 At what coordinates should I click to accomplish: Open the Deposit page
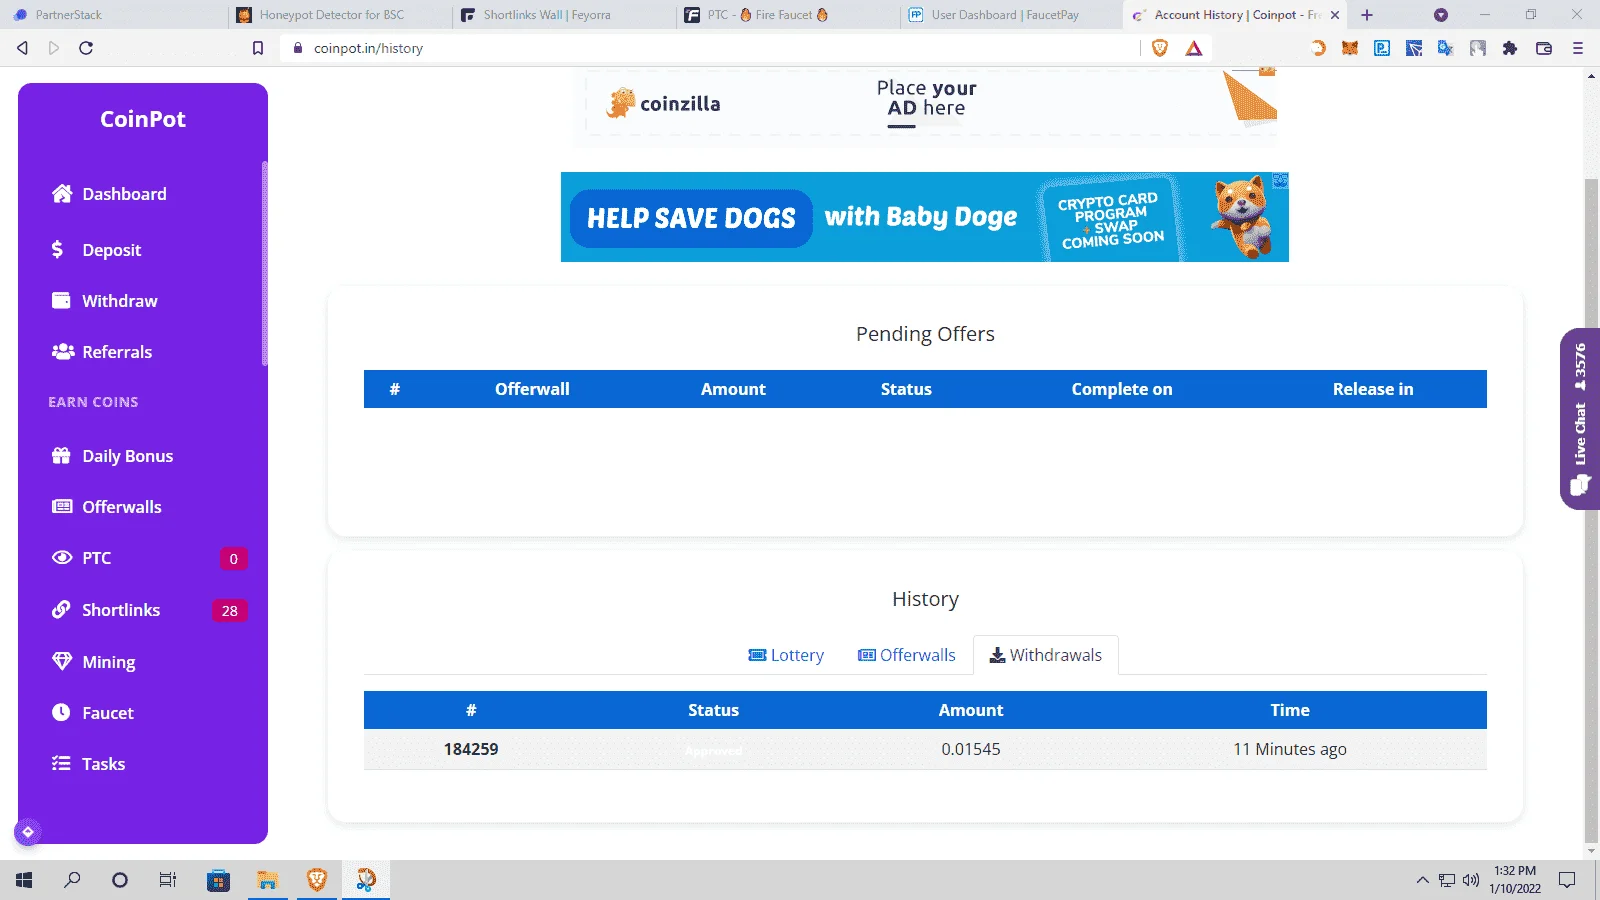(96, 250)
